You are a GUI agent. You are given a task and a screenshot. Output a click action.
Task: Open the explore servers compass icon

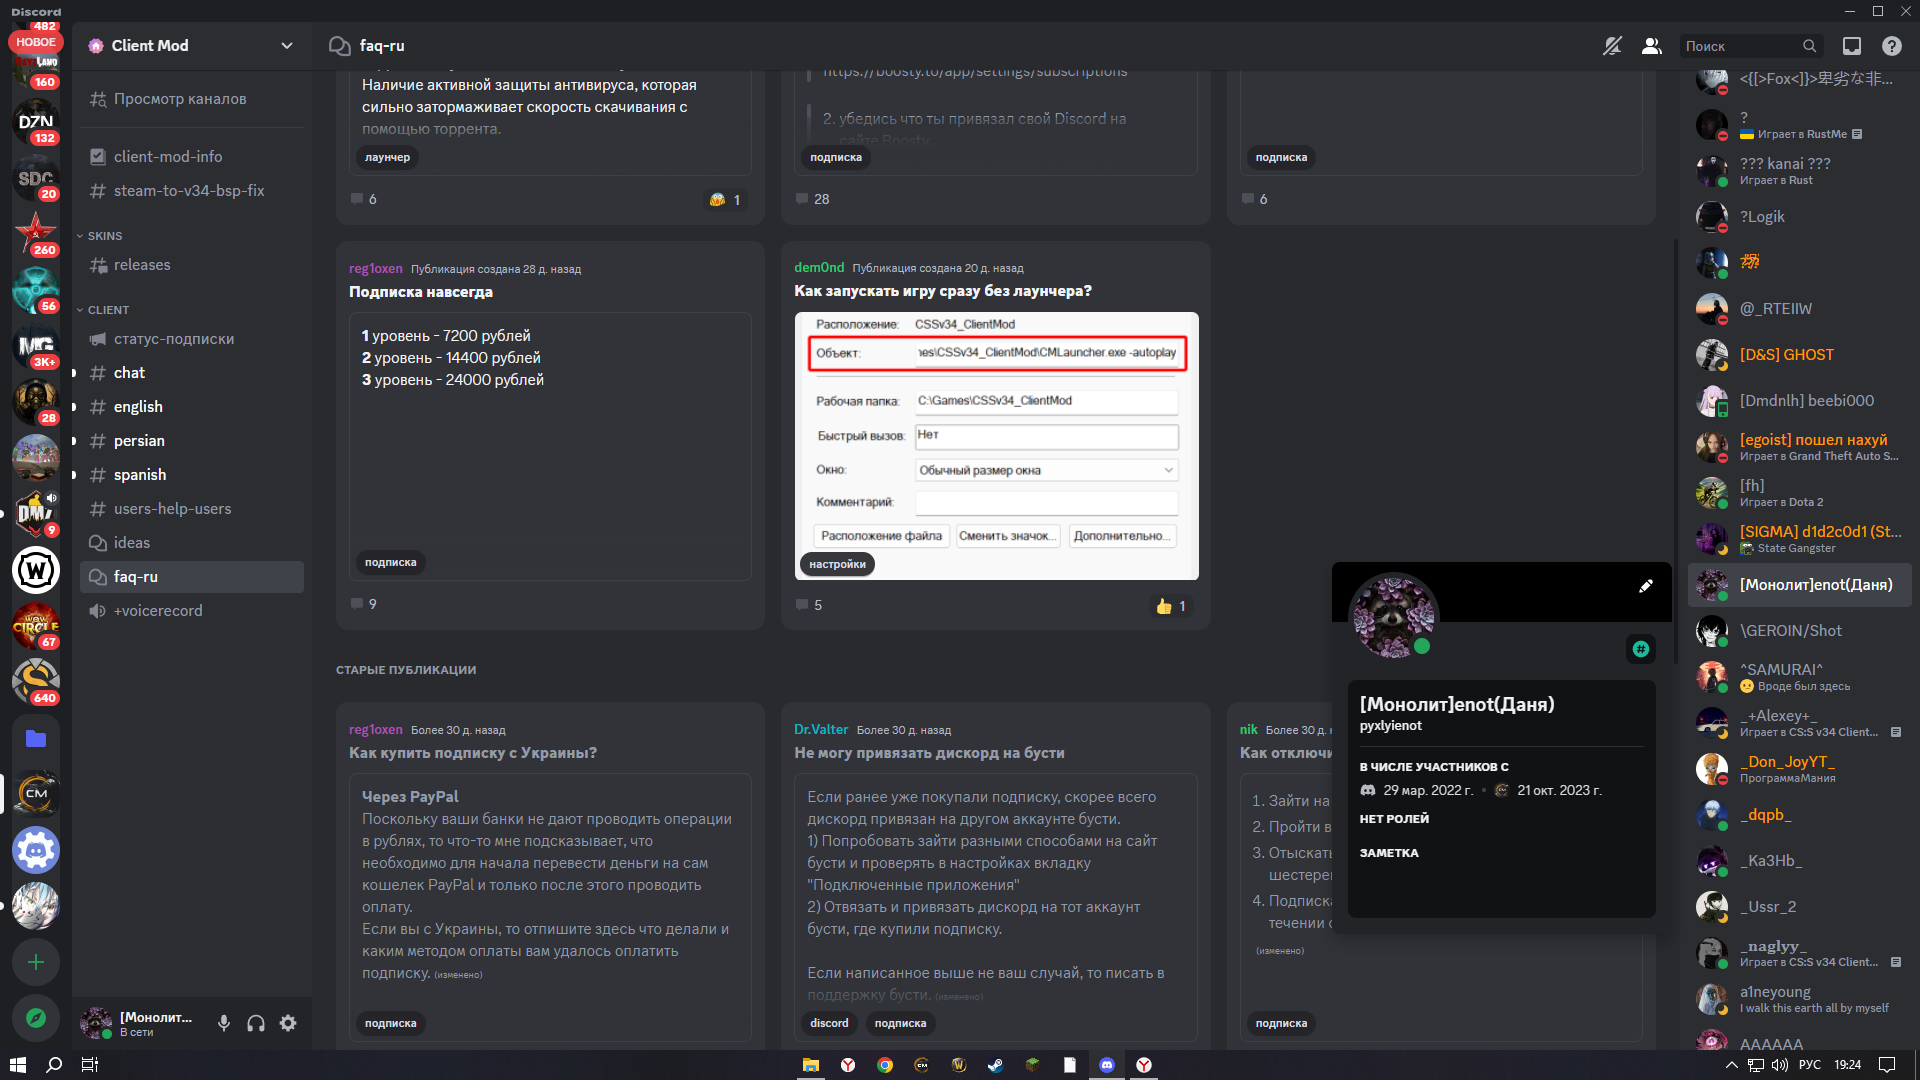coord(36,1018)
